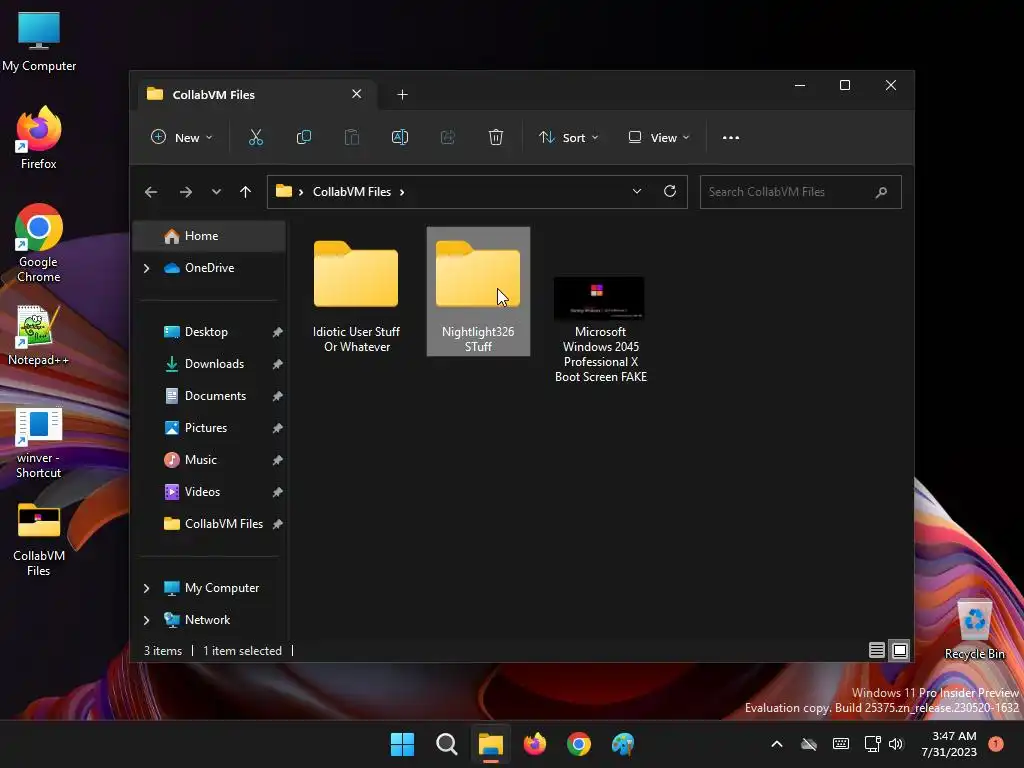Go up one folder level
Viewport: 1024px width, 768px height.
[x=246, y=192]
